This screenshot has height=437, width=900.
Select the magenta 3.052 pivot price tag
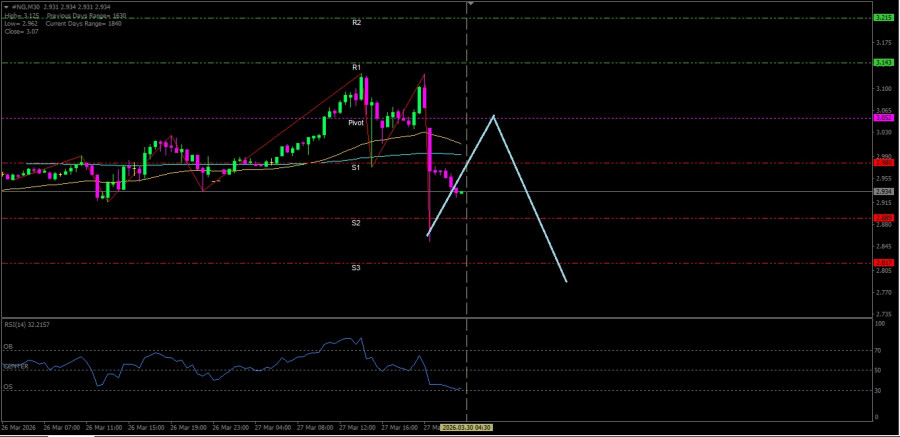[x=883, y=118]
